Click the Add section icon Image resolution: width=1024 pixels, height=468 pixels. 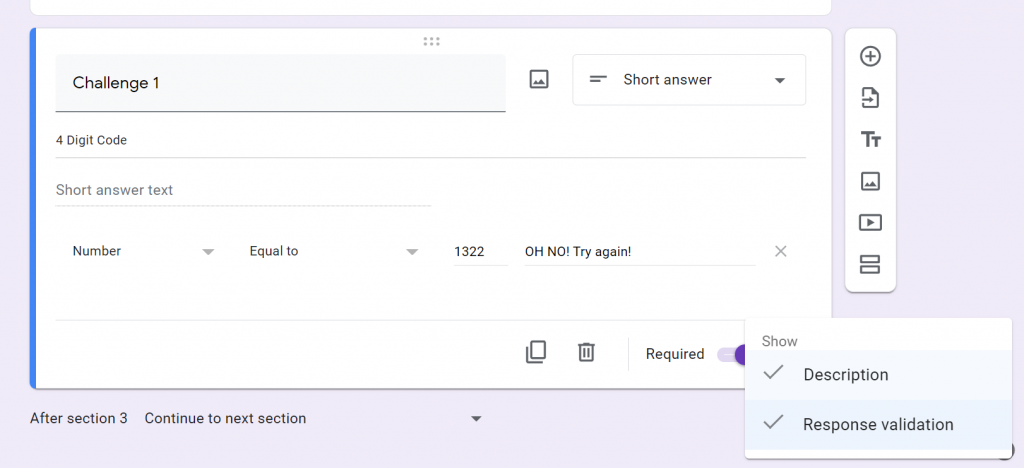coord(870,264)
